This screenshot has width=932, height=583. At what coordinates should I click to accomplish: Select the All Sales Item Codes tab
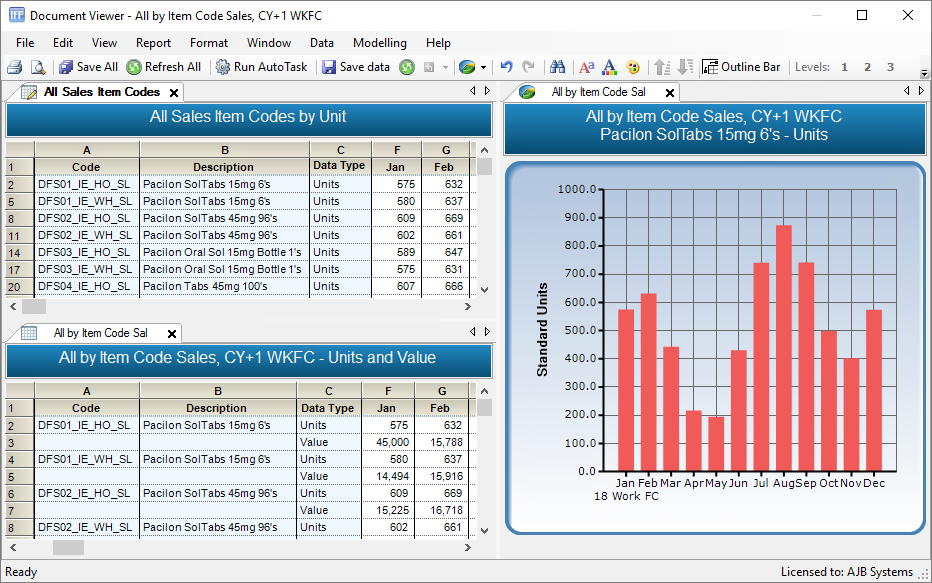tap(102, 92)
